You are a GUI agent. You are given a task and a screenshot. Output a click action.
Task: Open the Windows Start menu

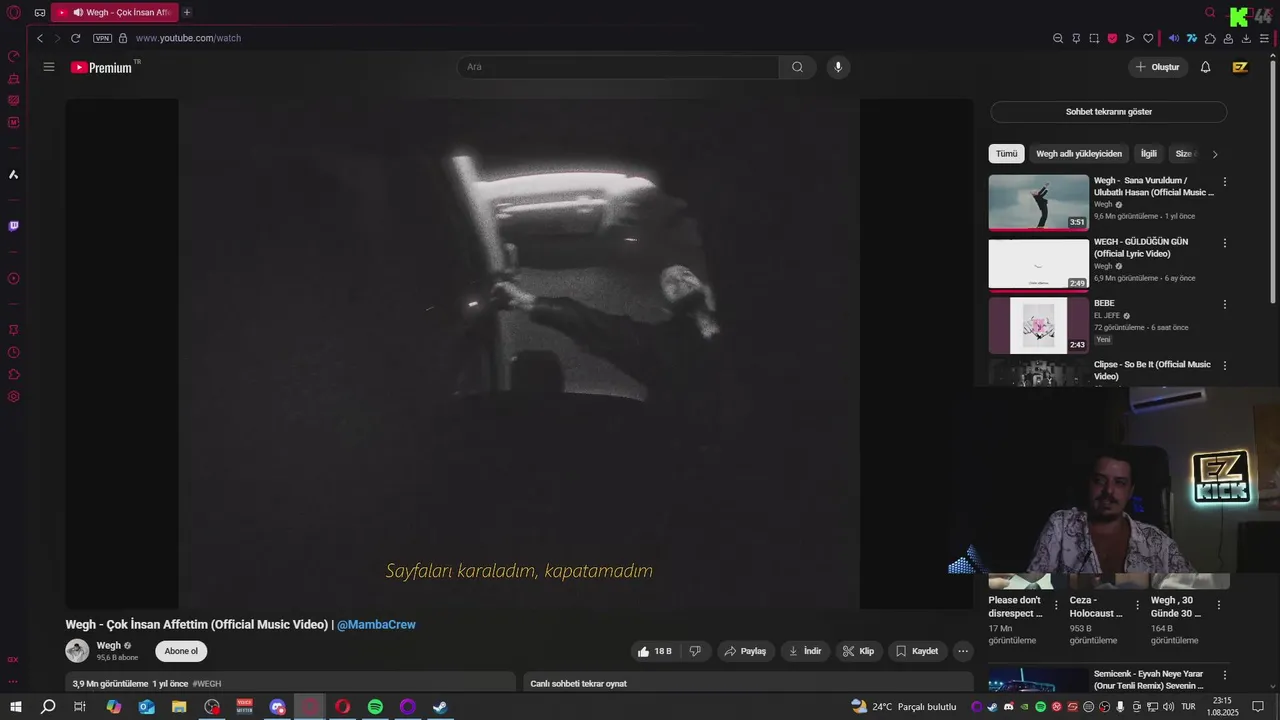[15, 707]
